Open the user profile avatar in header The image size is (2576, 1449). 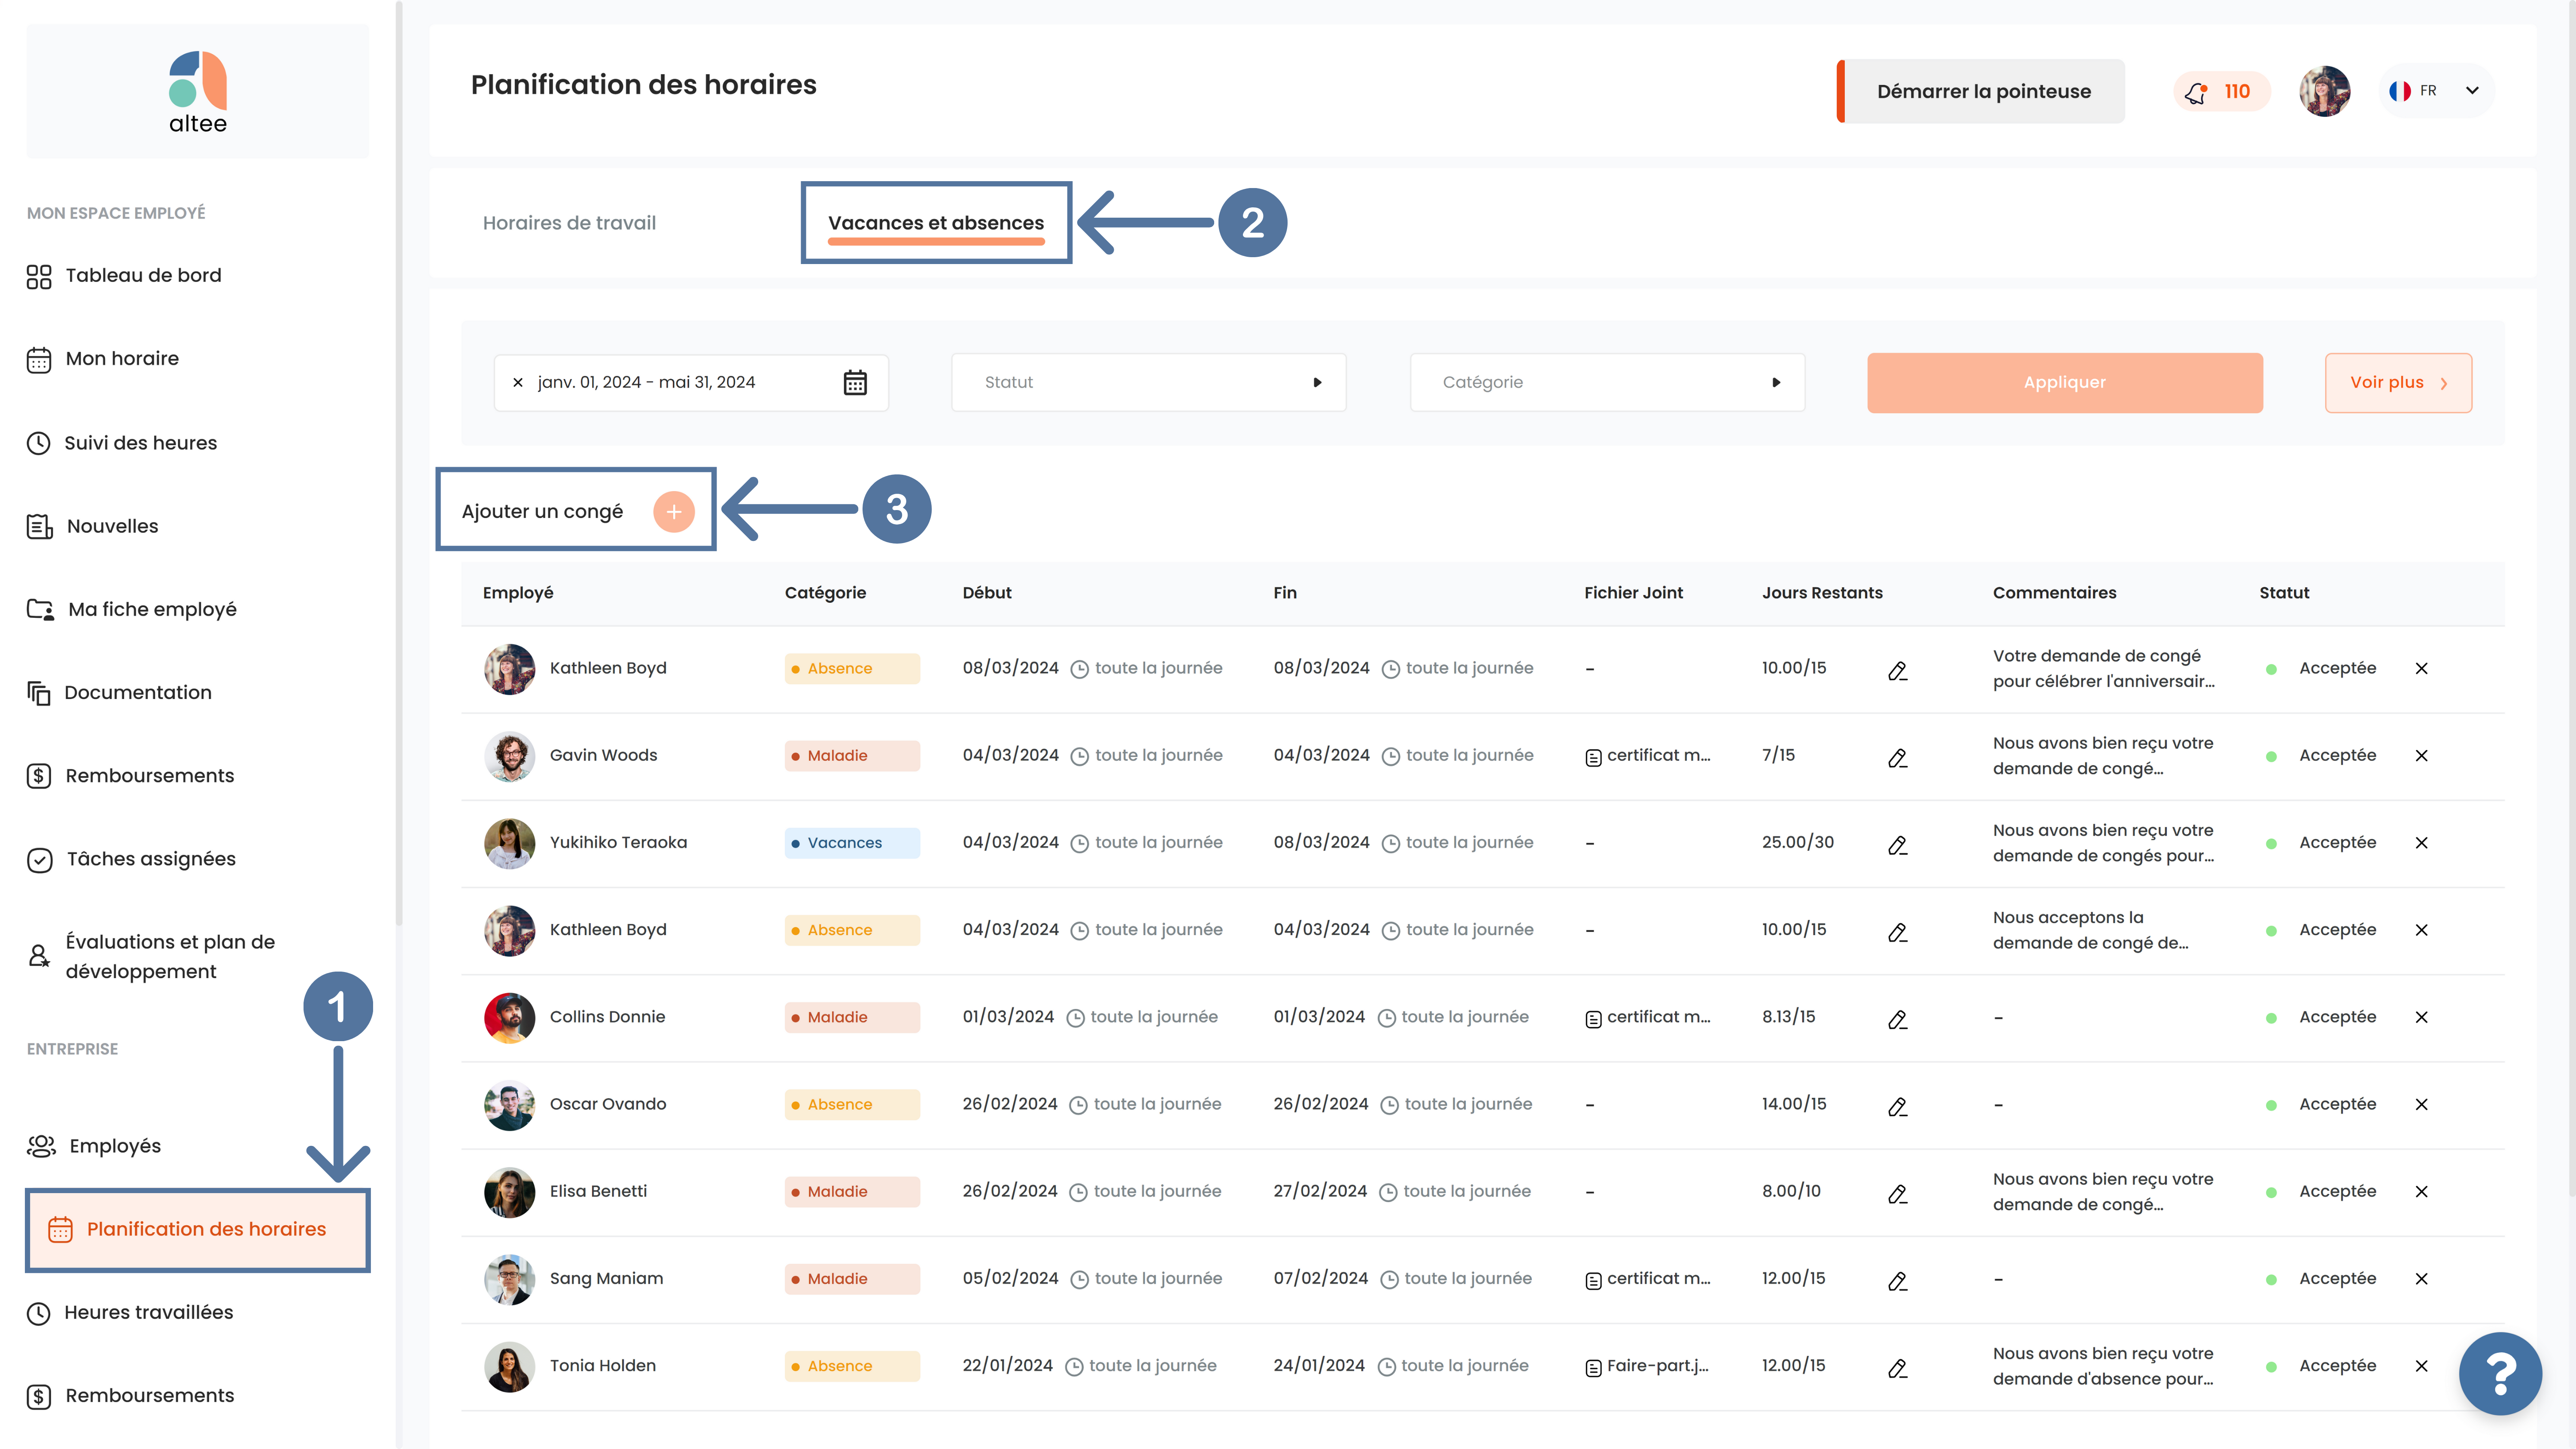click(x=2324, y=91)
